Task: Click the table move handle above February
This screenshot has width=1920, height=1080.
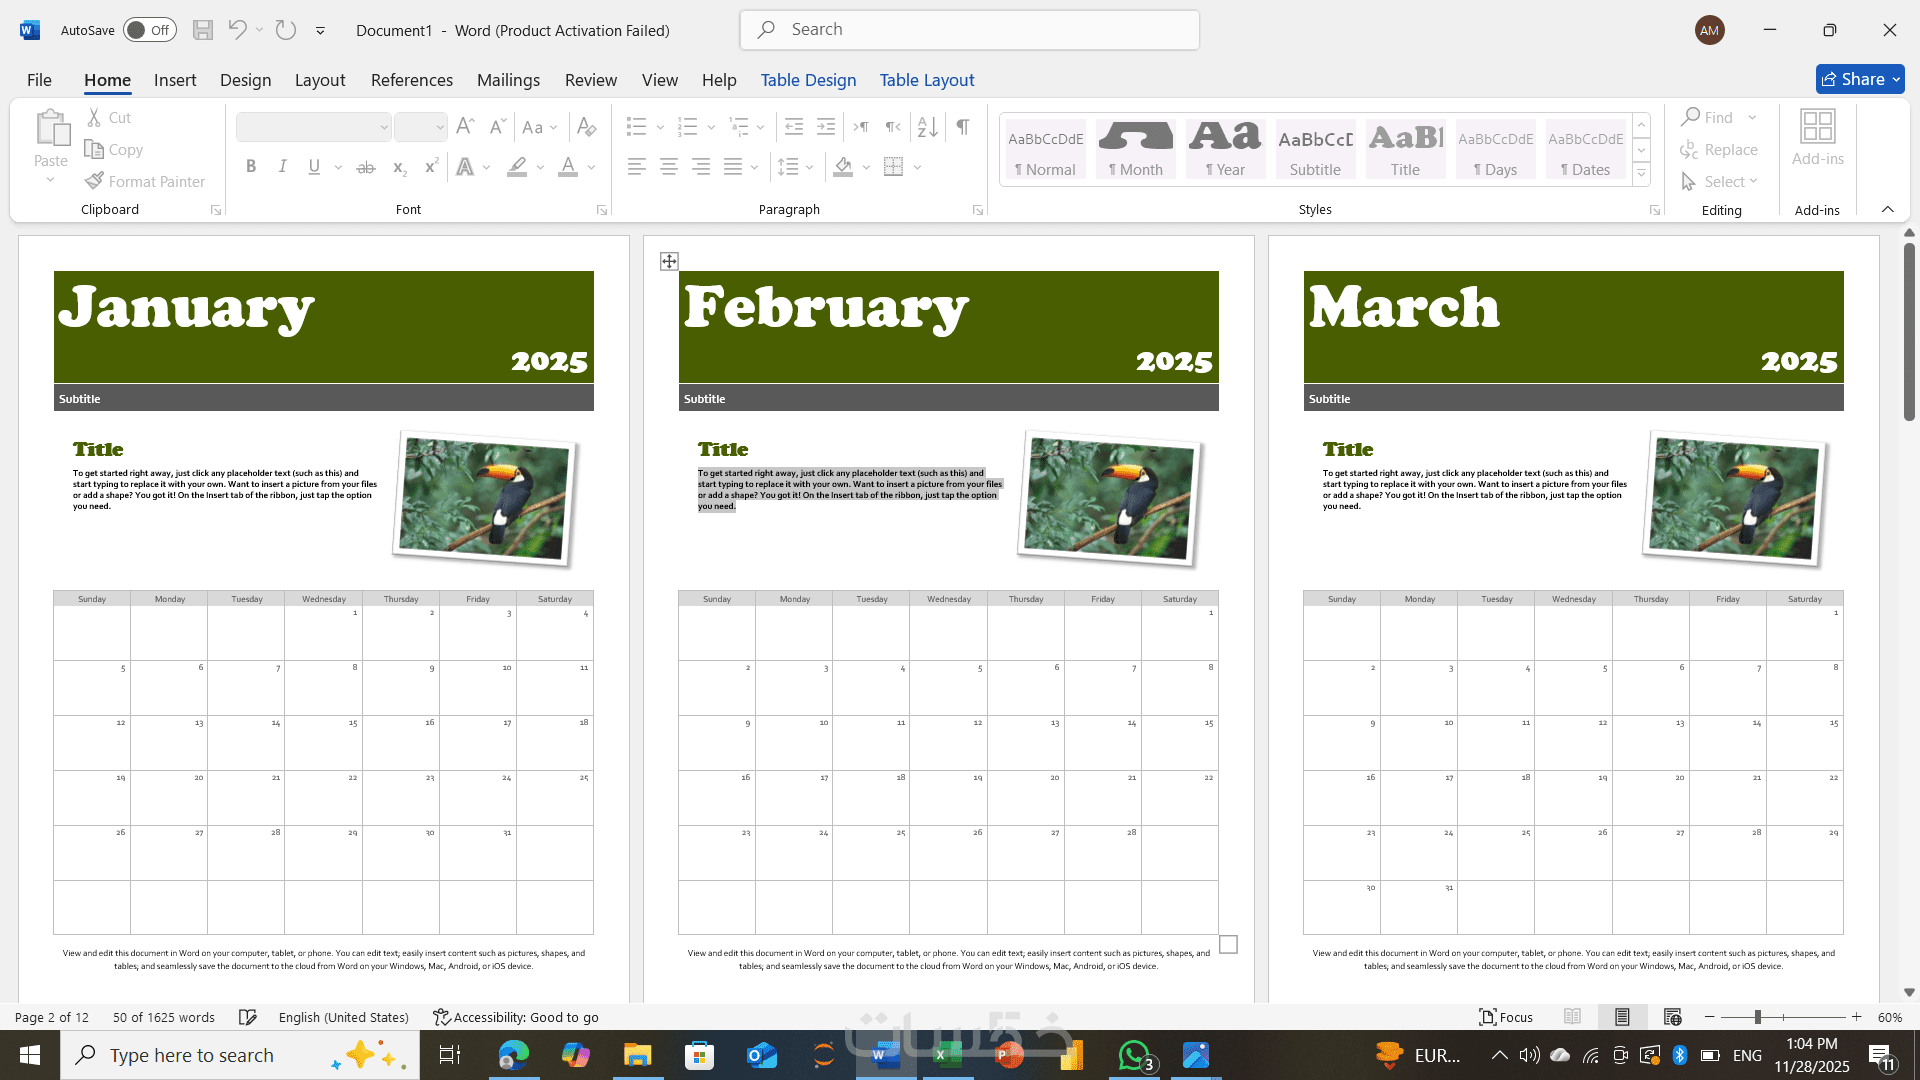Action: coord(669,261)
